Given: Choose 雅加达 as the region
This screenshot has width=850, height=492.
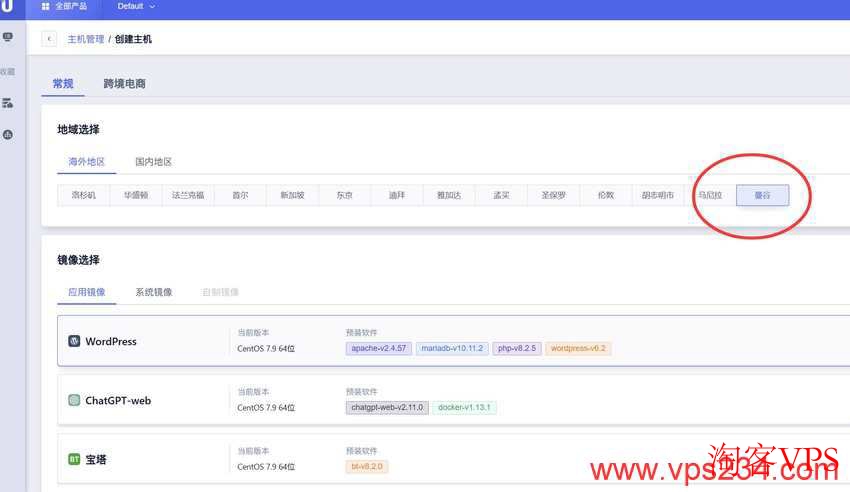Looking at the screenshot, I should pyautogui.click(x=449, y=195).
